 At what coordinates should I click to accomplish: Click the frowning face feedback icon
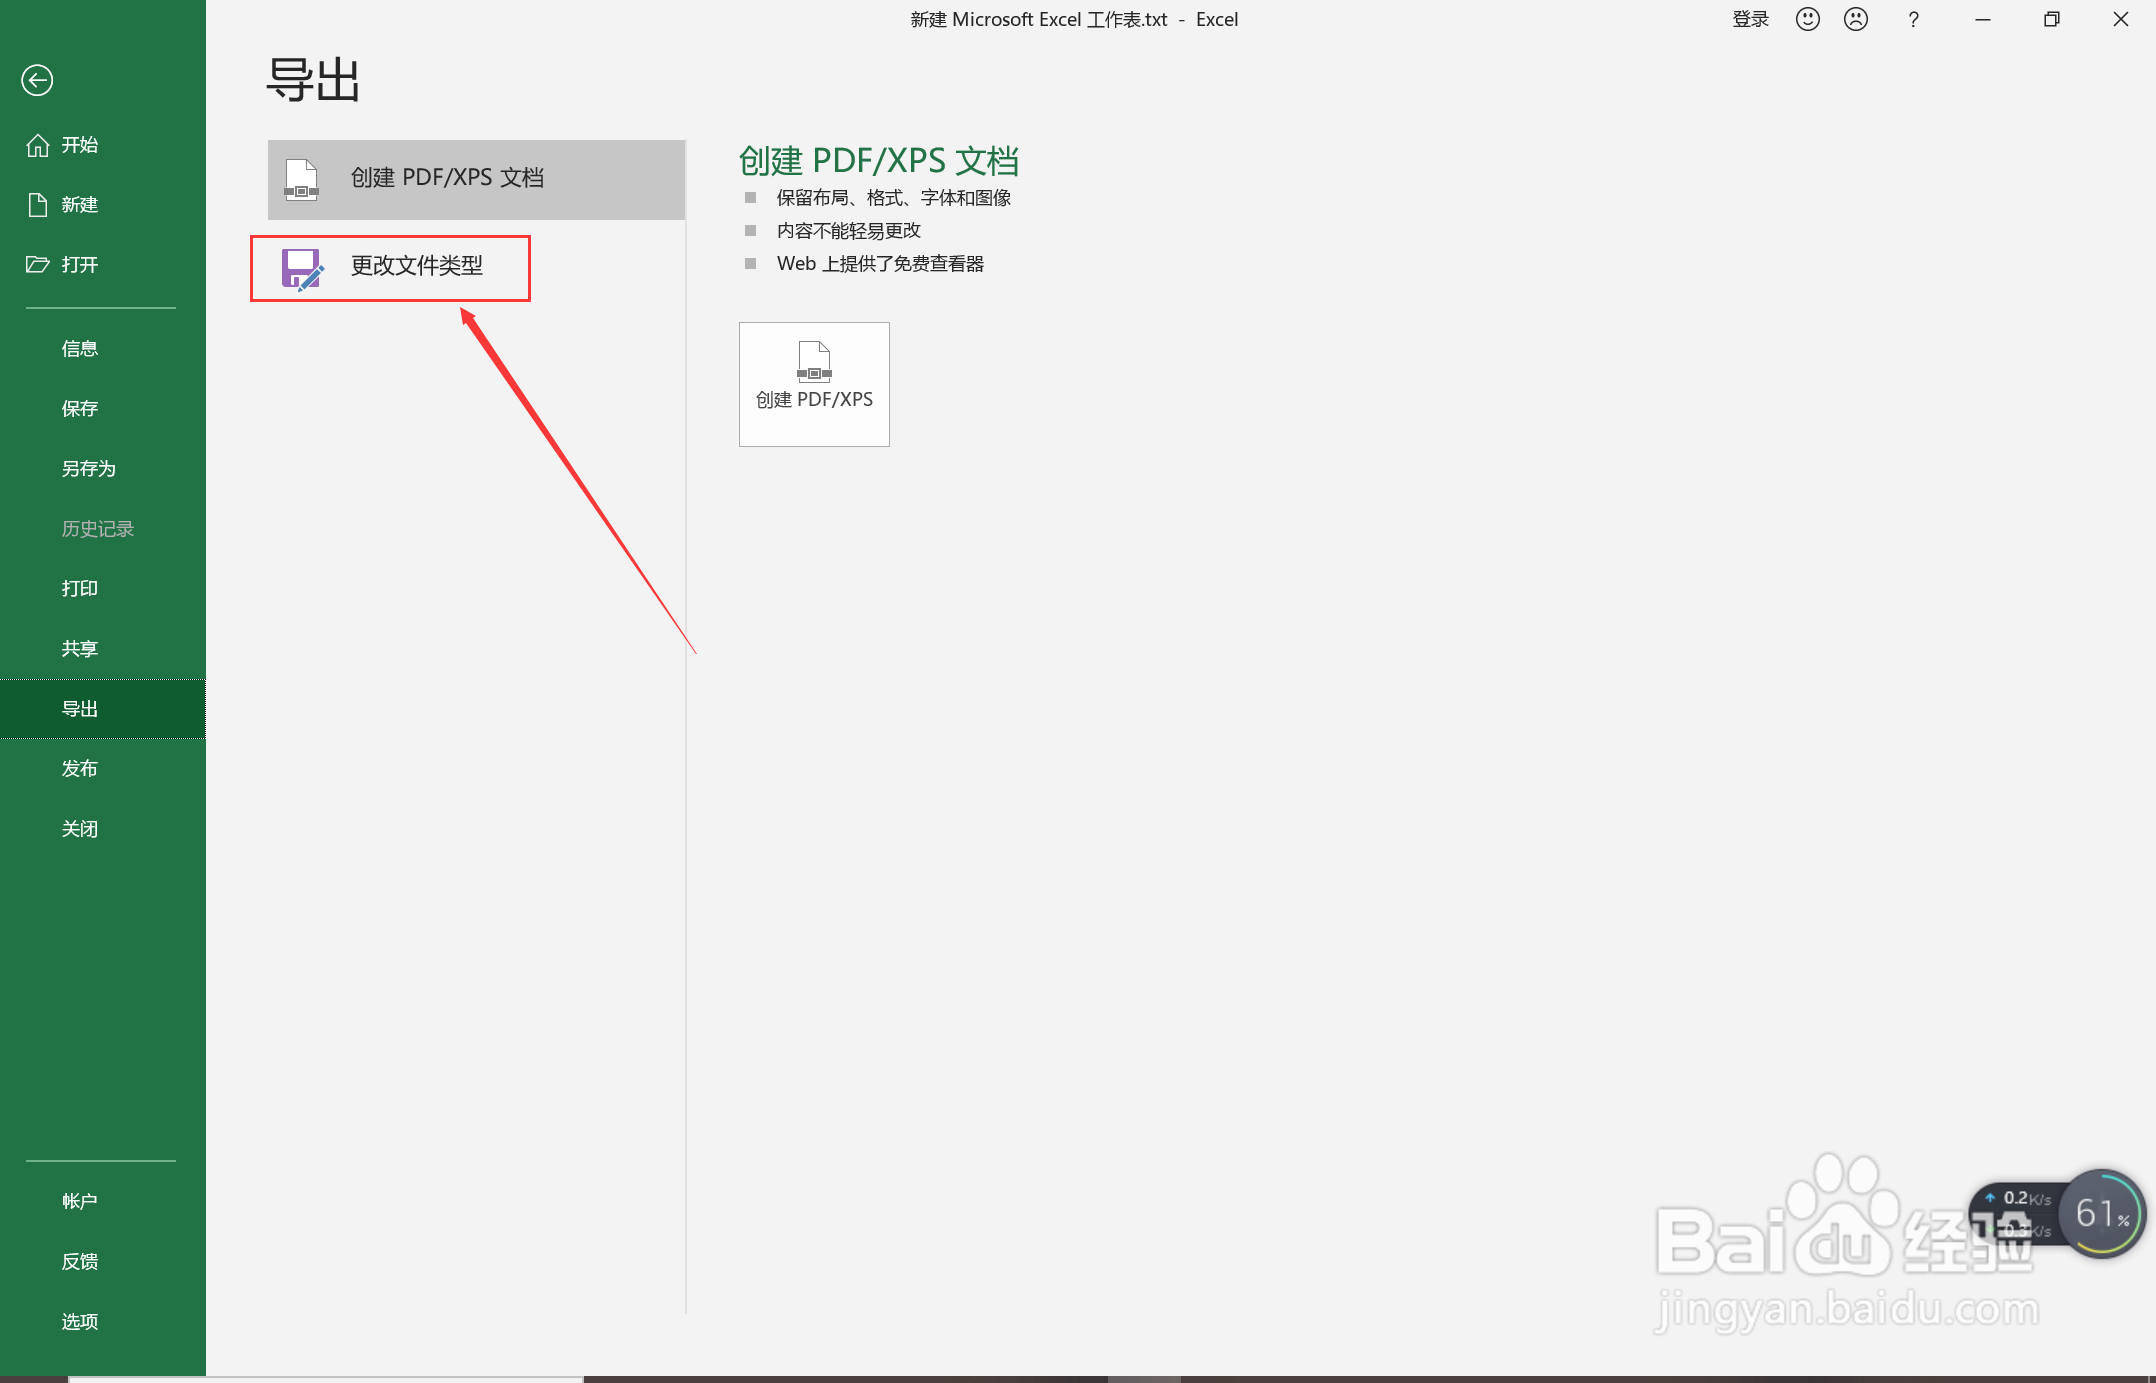click(x=1855, y=20)
